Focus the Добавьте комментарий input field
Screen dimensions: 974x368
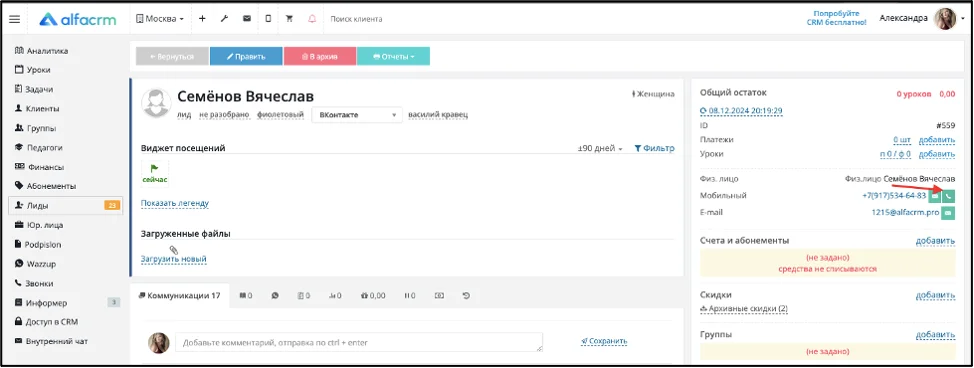pyautogui.click(x=359, y=342)
